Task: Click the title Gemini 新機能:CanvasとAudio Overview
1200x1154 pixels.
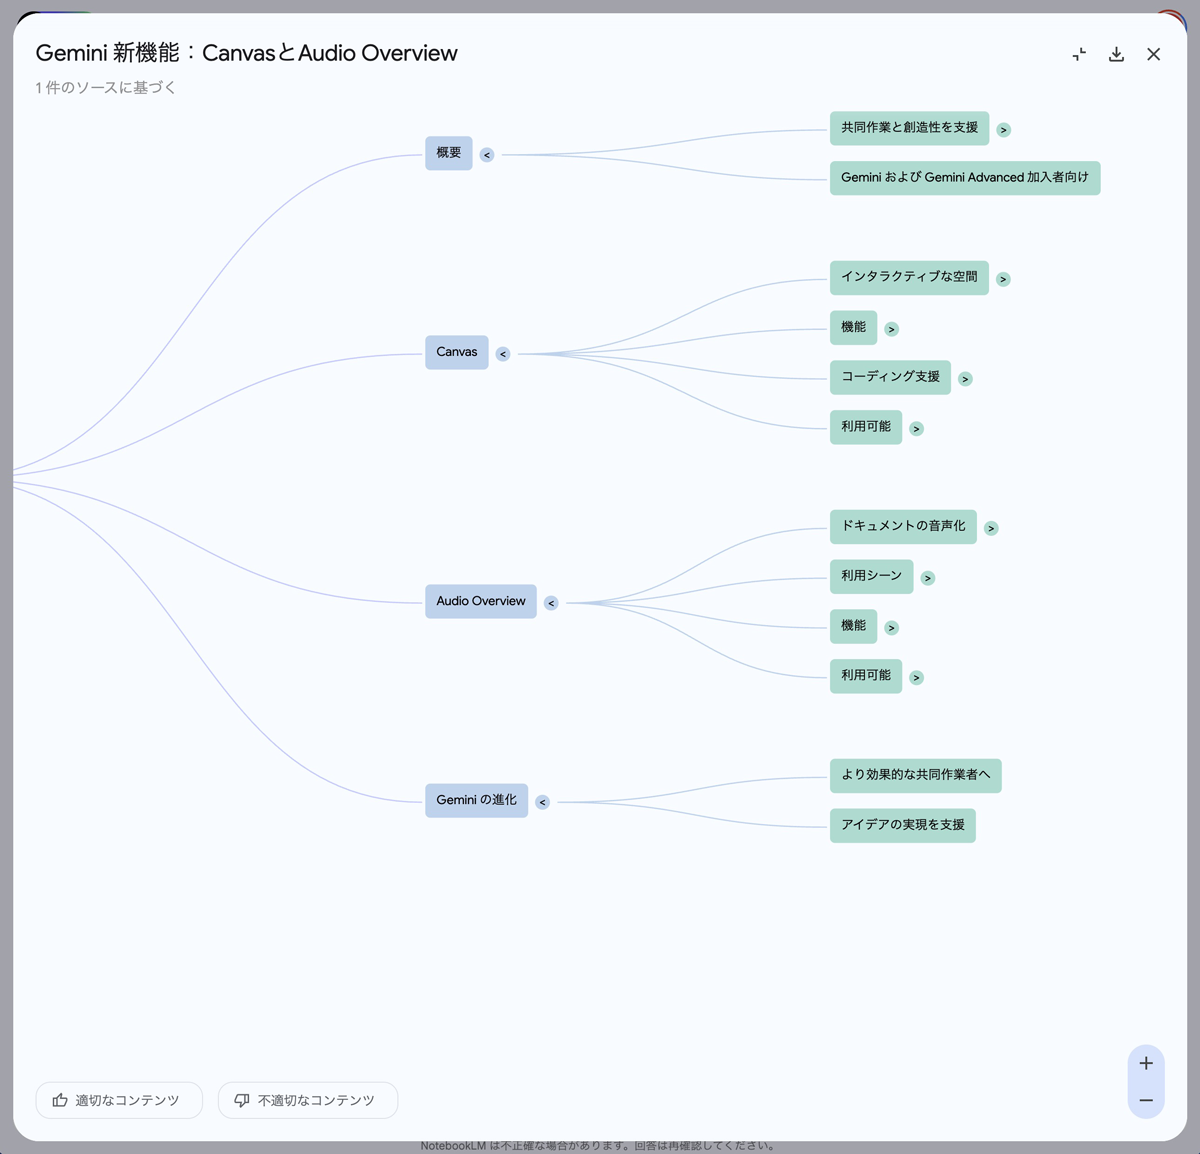Action: (x=247, y=53)
